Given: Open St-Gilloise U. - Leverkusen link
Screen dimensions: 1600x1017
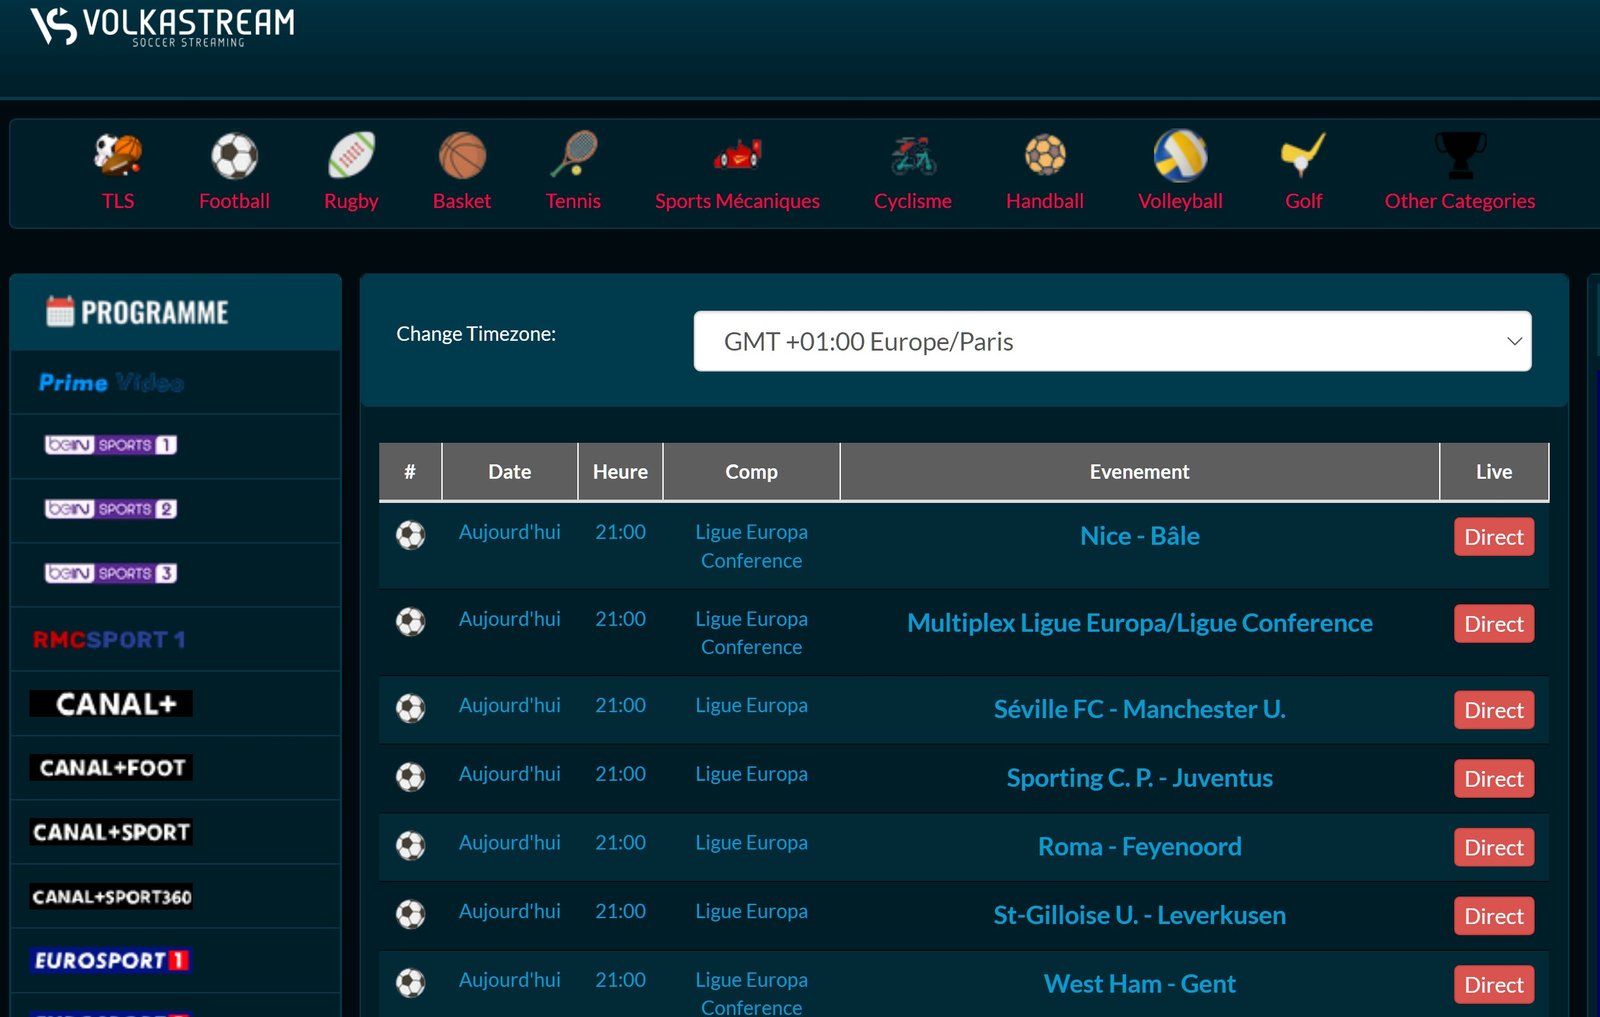Looking at the screenshot, I should [1140, 915].
